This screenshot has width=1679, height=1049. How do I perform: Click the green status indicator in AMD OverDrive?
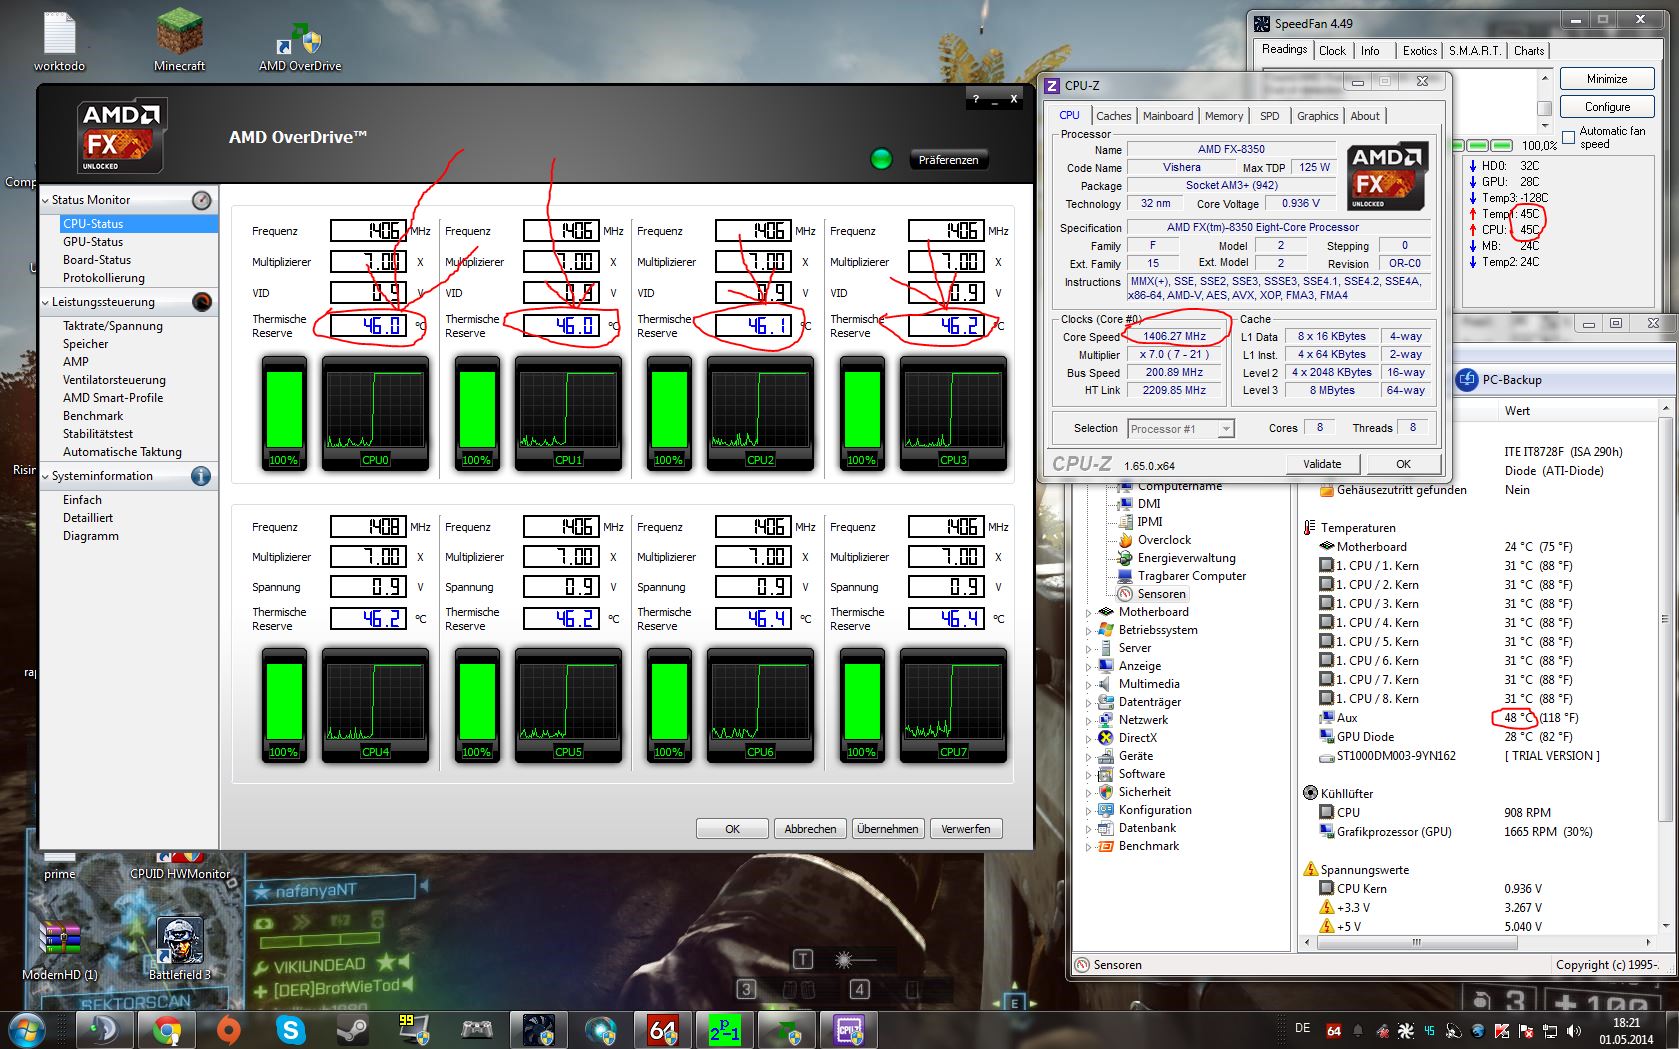[881, 159]
